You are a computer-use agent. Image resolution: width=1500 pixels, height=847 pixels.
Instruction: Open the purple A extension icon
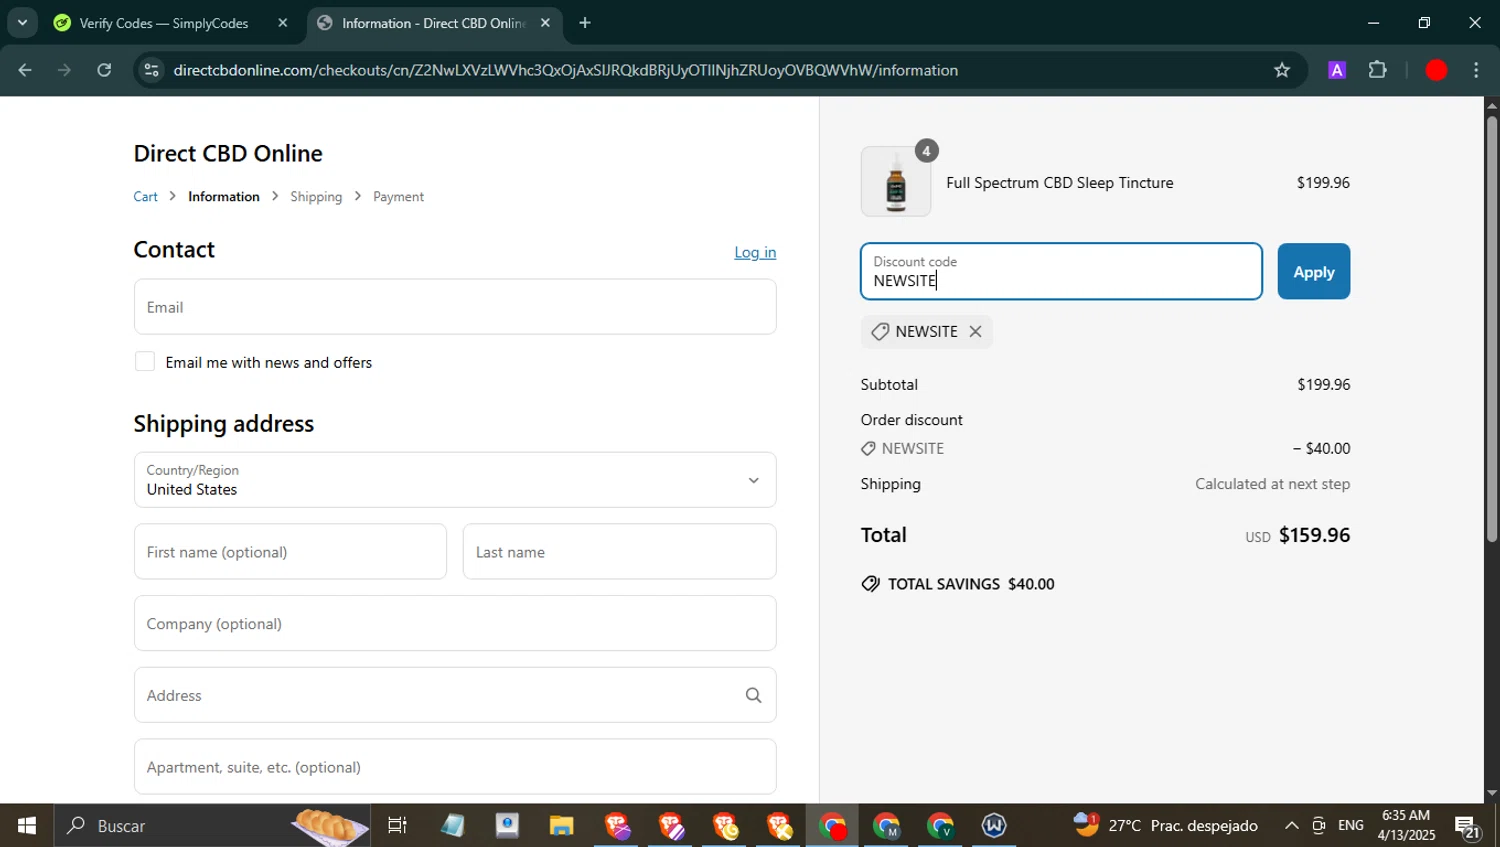click(x=1337, y=70)
